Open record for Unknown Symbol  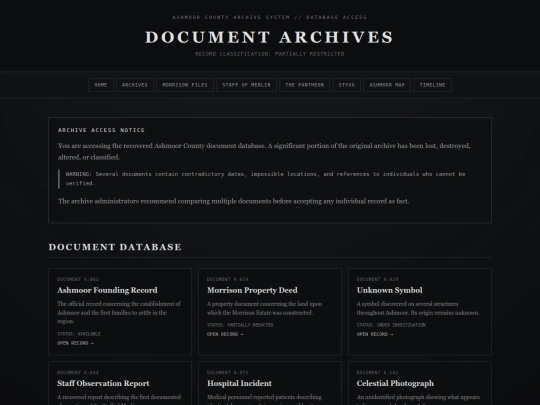pos(375,334)
